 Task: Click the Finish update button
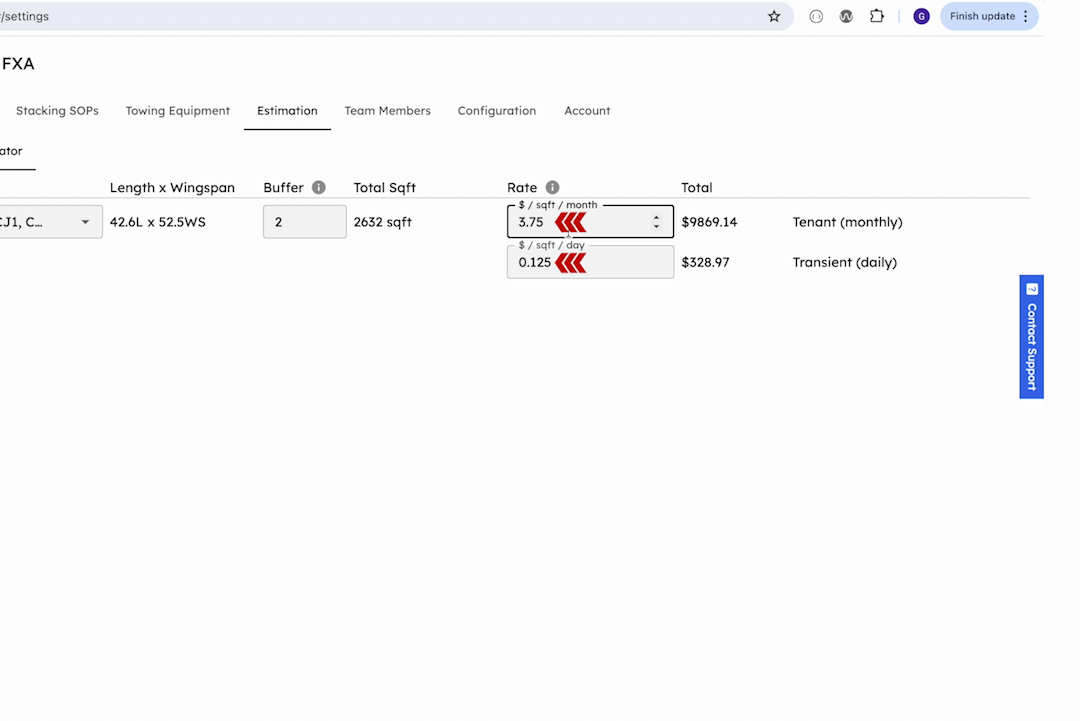point(982,16)
